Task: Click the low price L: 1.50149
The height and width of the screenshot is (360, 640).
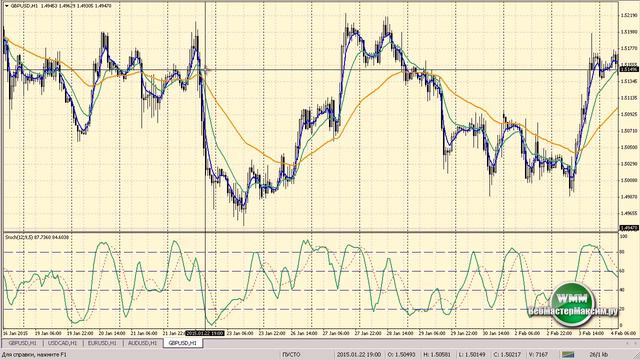Action: click(472, 355)
